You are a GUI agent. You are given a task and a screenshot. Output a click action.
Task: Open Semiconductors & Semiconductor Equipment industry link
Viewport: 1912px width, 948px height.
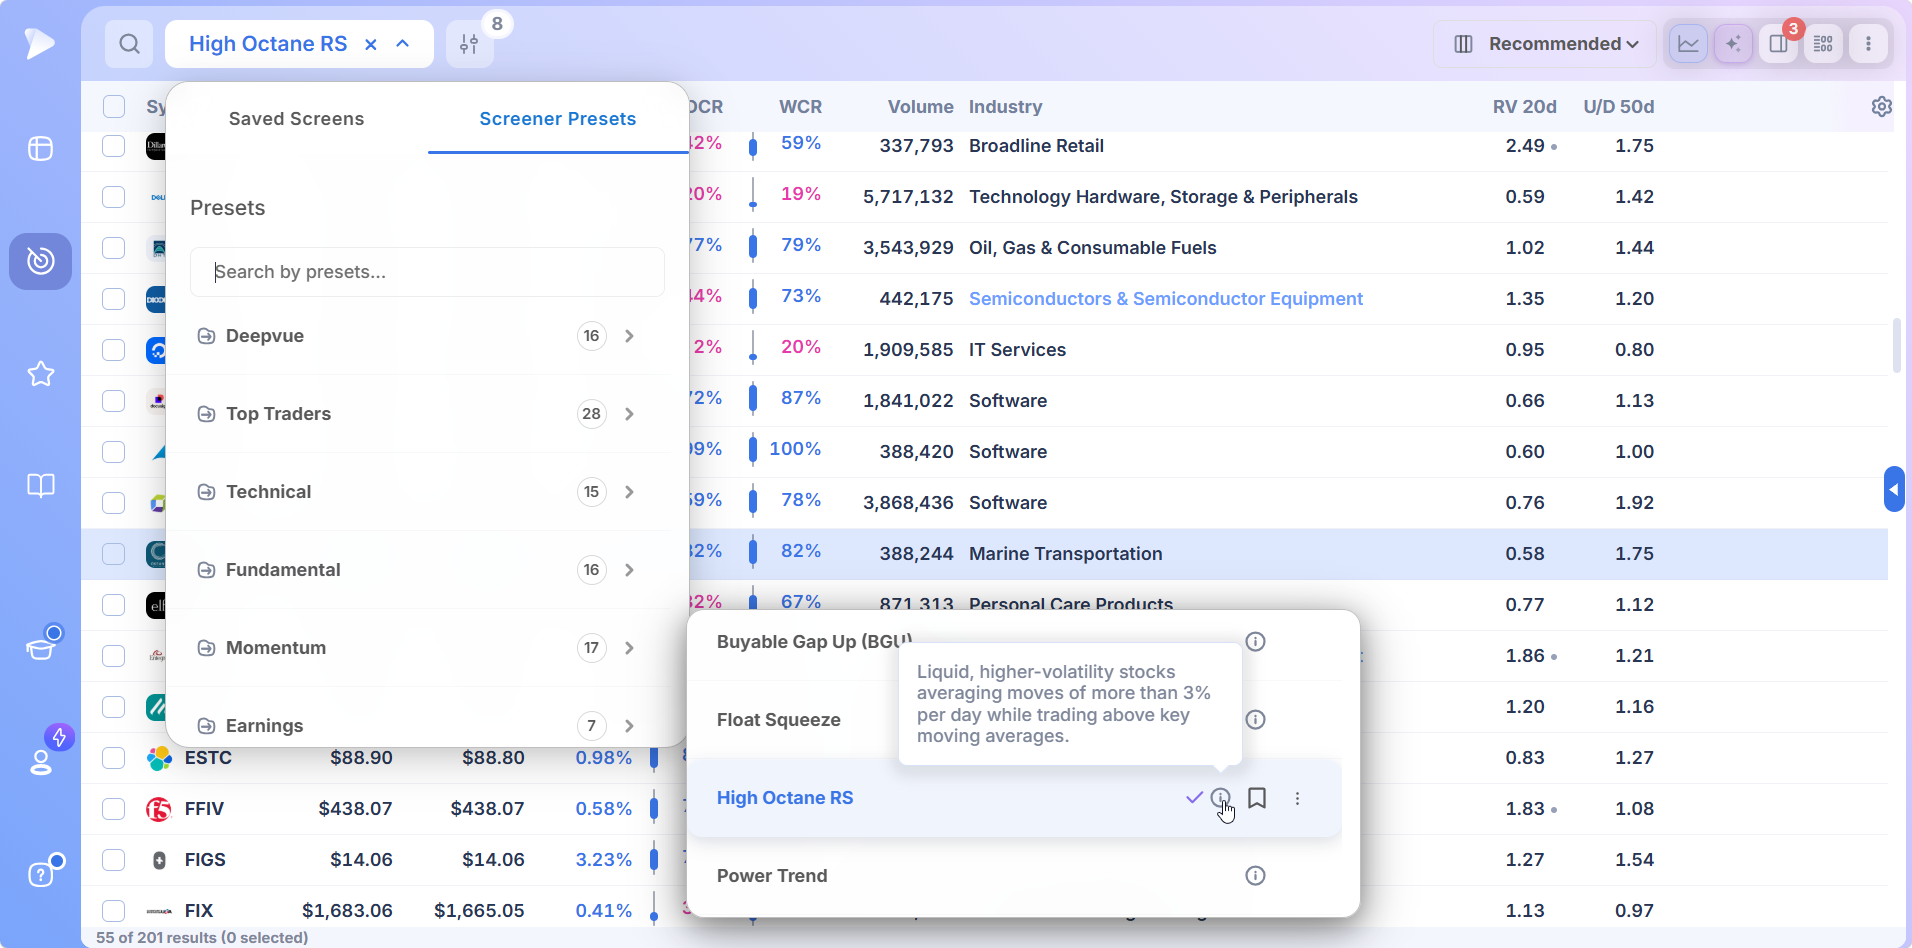click(x=1166, y=299)
